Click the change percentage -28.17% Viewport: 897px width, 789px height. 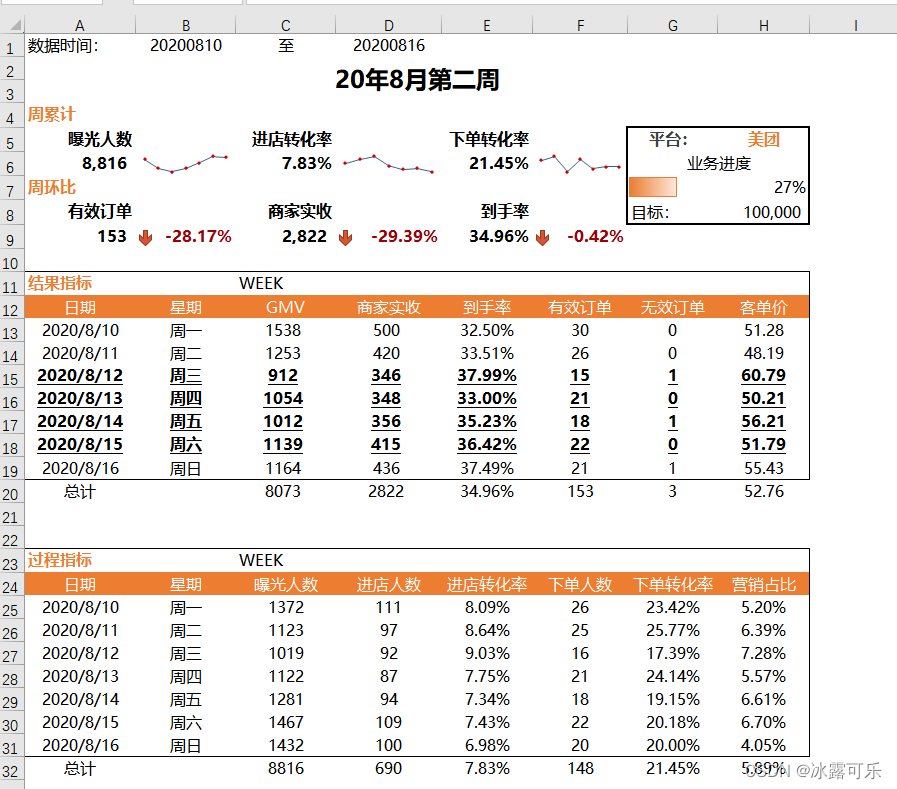(199, 236)
